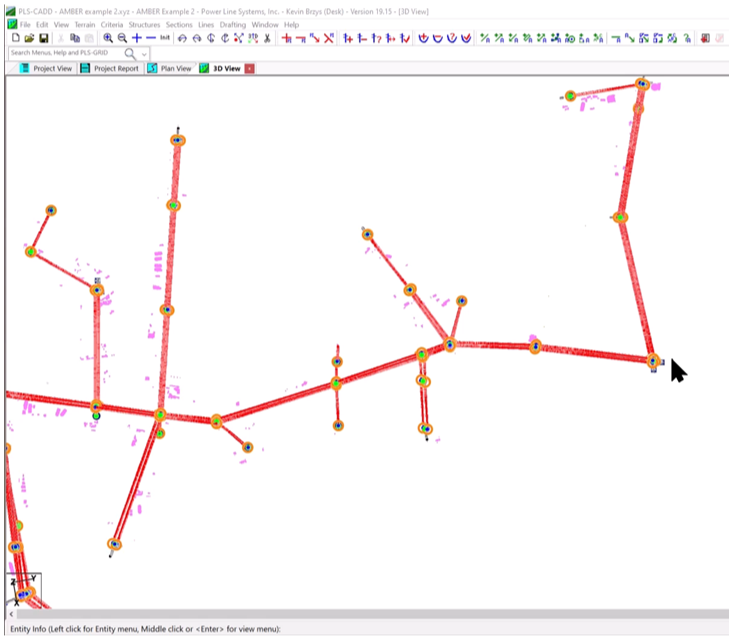Click the Zoom Out magnifier icon

click(x=122, y=38)
